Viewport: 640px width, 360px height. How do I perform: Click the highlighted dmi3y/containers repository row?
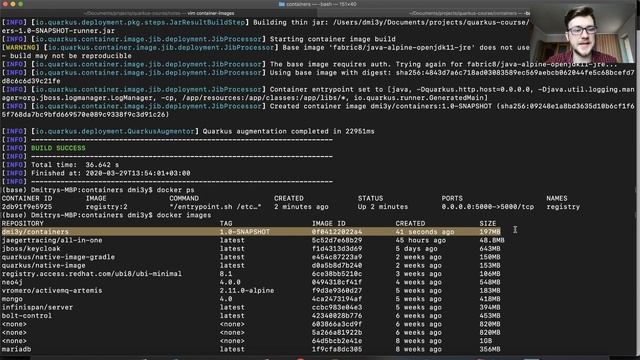[251, 232]
